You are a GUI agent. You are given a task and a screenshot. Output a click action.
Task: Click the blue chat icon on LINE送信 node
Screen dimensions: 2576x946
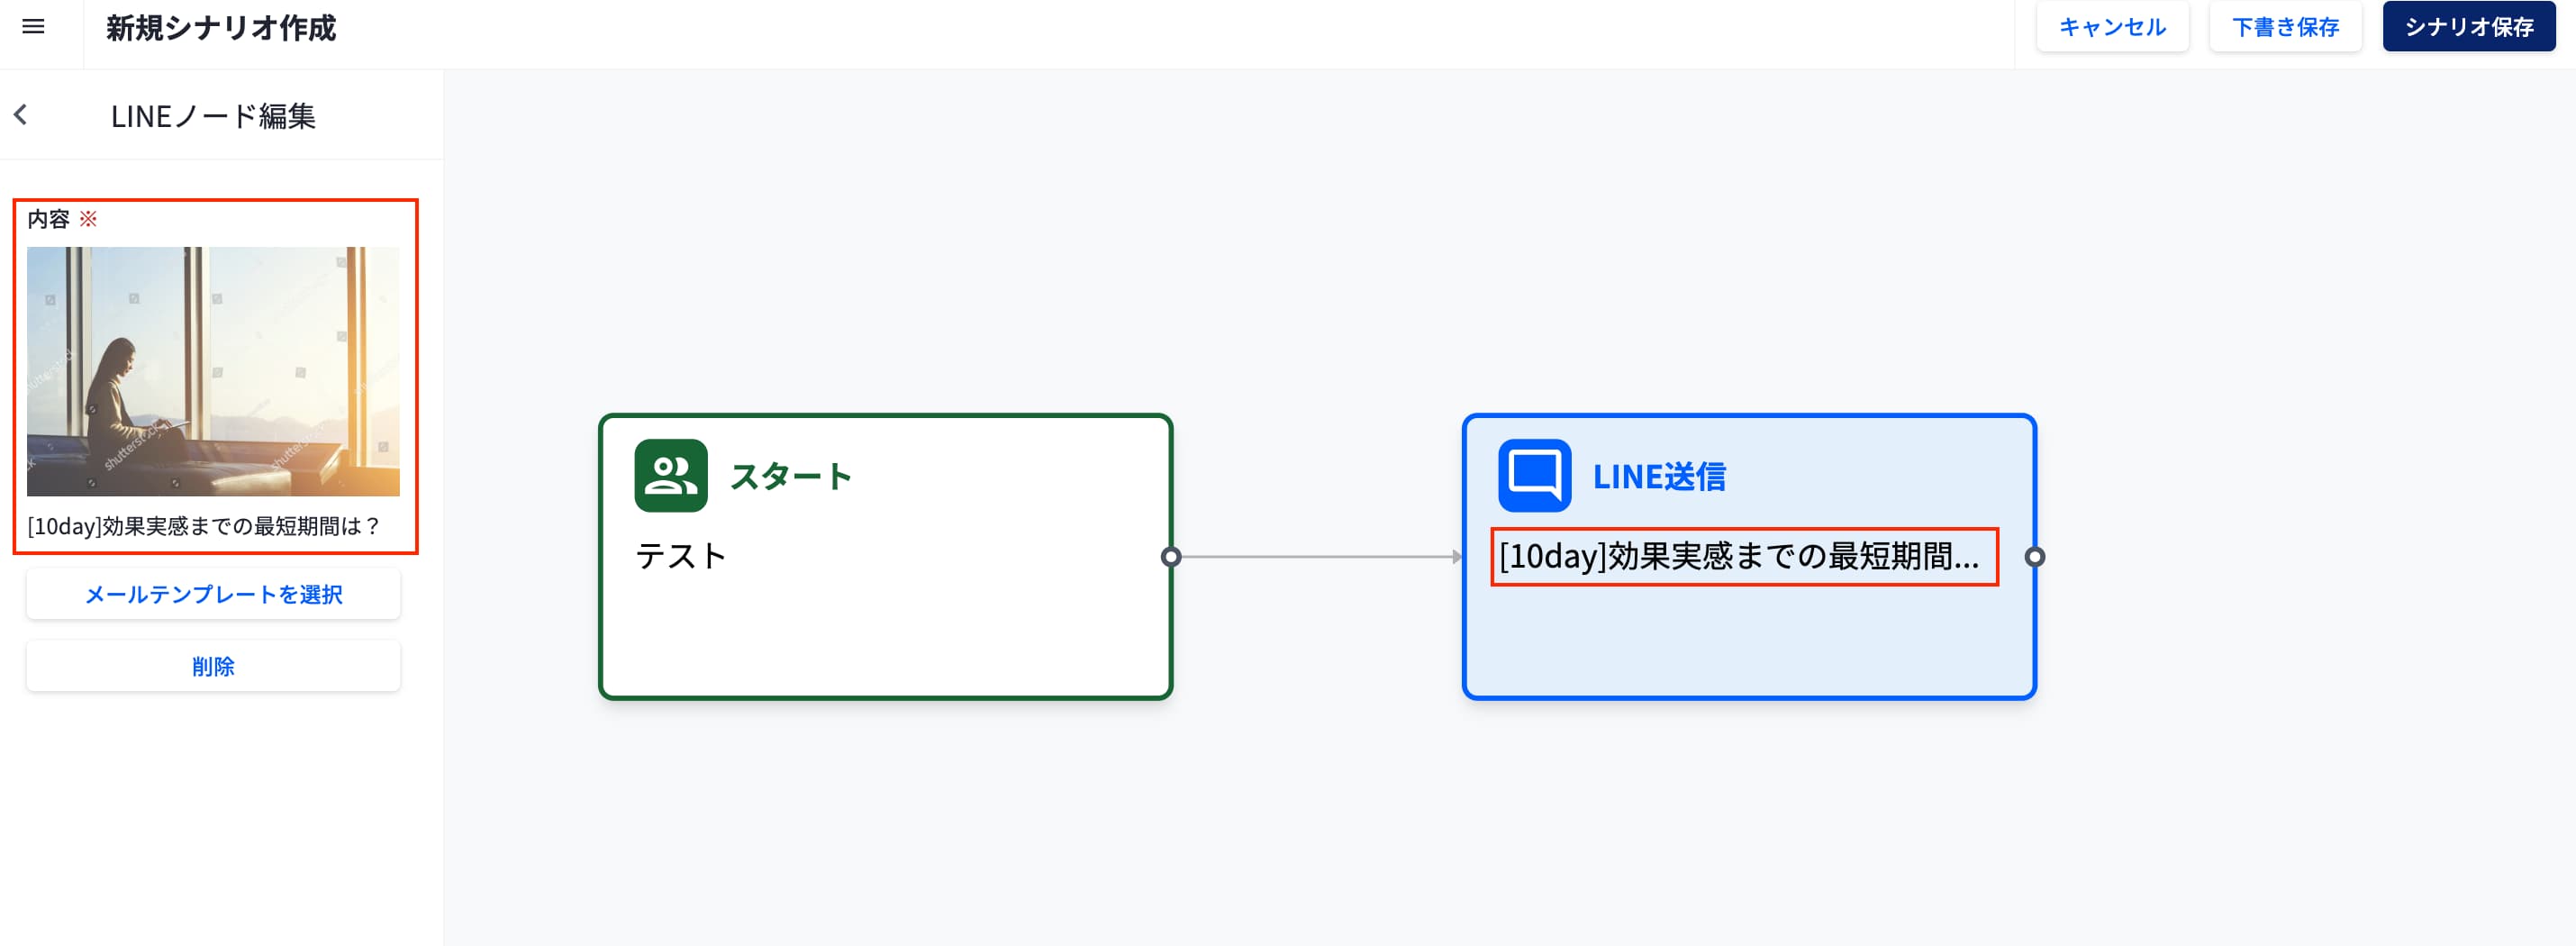pyautogui.click(x=1534, y=476)
